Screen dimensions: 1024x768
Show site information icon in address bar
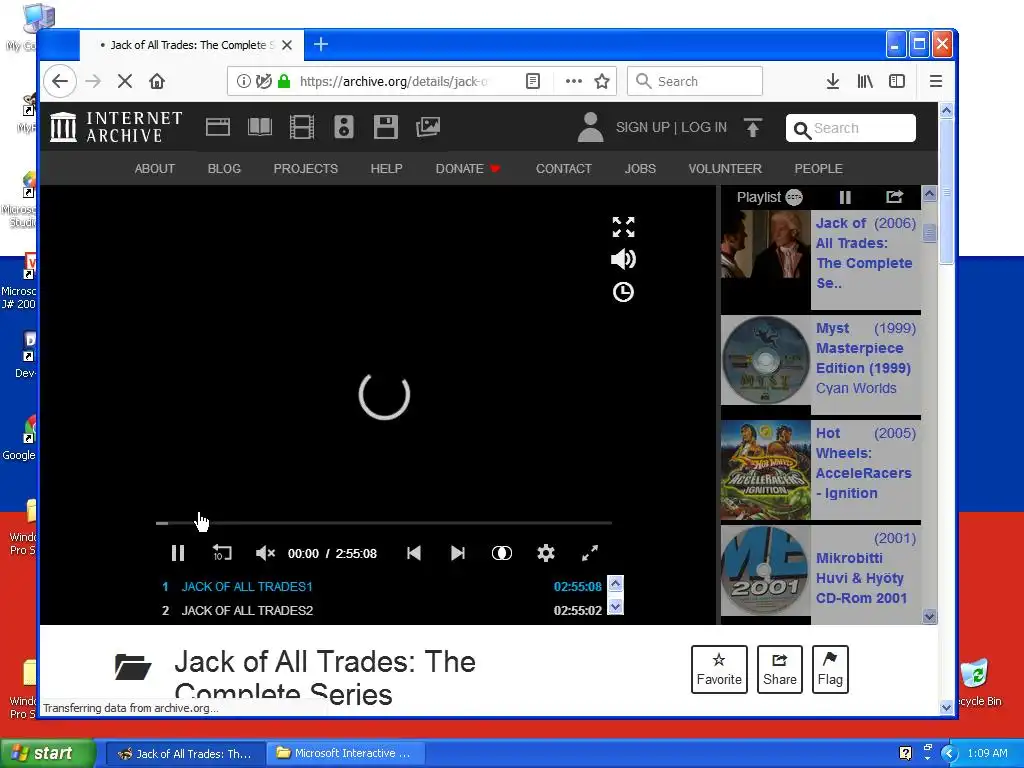(x=244, y=81)
